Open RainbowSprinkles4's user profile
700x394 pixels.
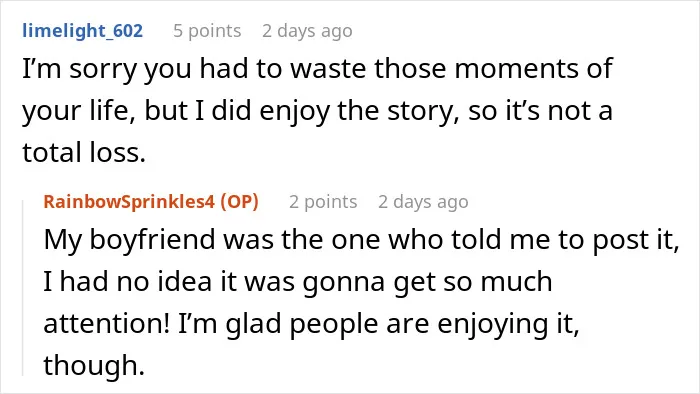(129, 202)
